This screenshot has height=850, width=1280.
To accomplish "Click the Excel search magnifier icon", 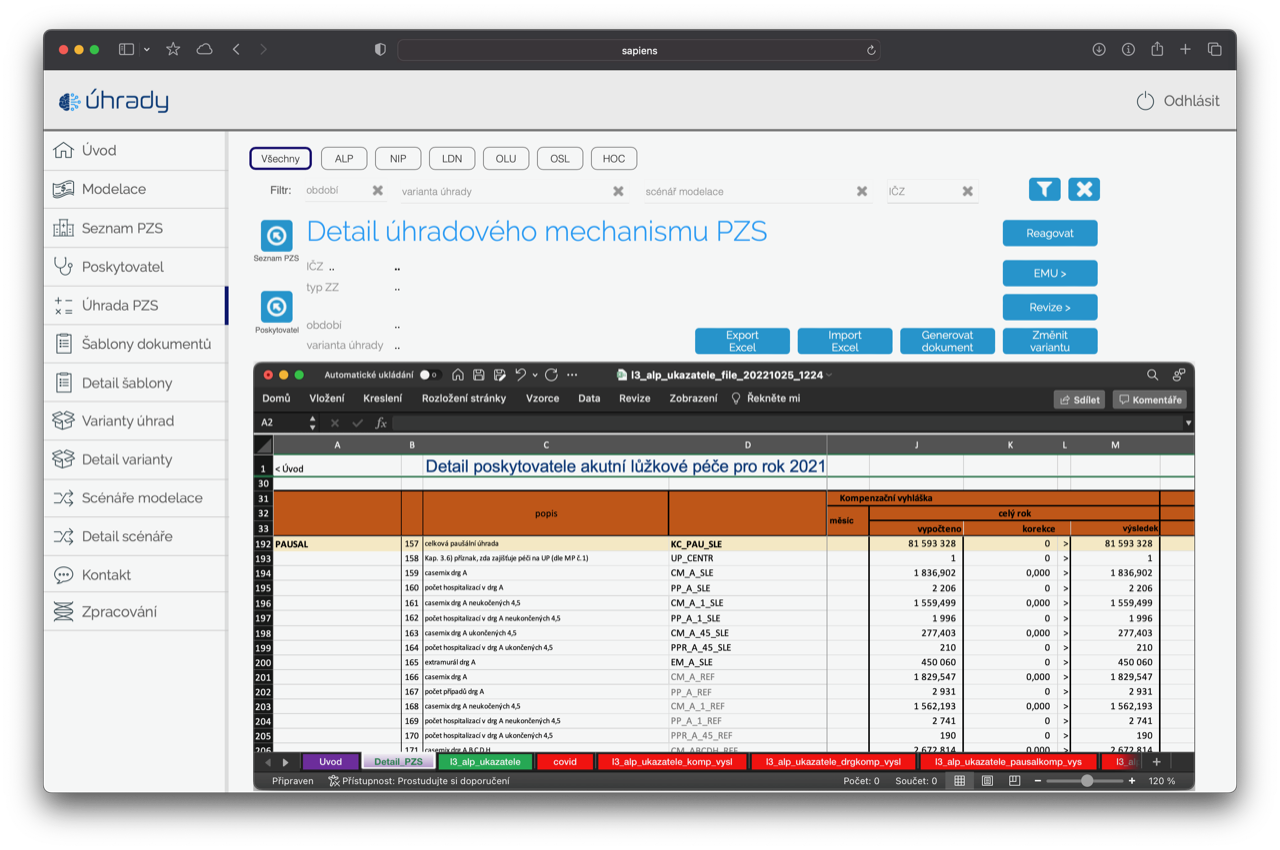I will (x=1152, y=375).
